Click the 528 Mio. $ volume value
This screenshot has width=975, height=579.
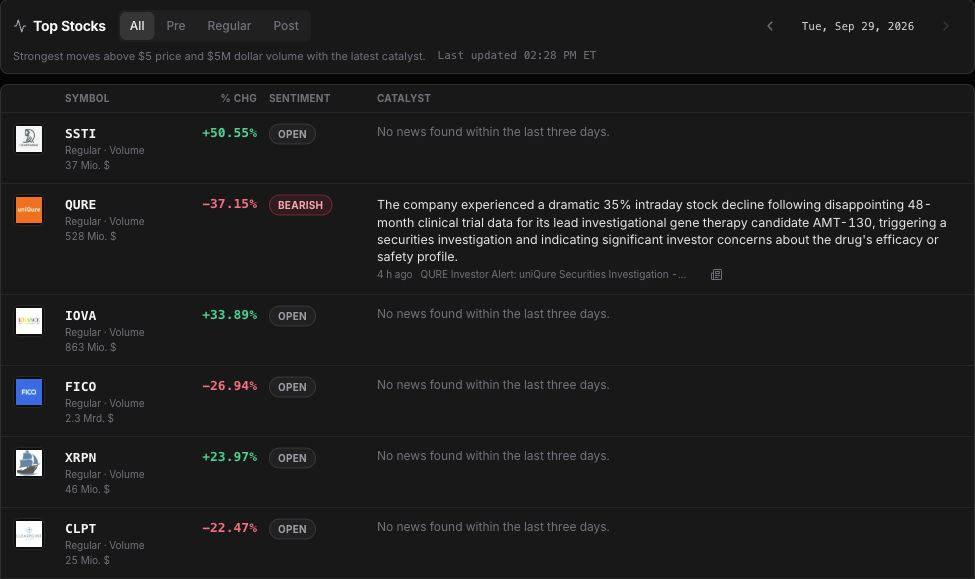pos(91,236)
